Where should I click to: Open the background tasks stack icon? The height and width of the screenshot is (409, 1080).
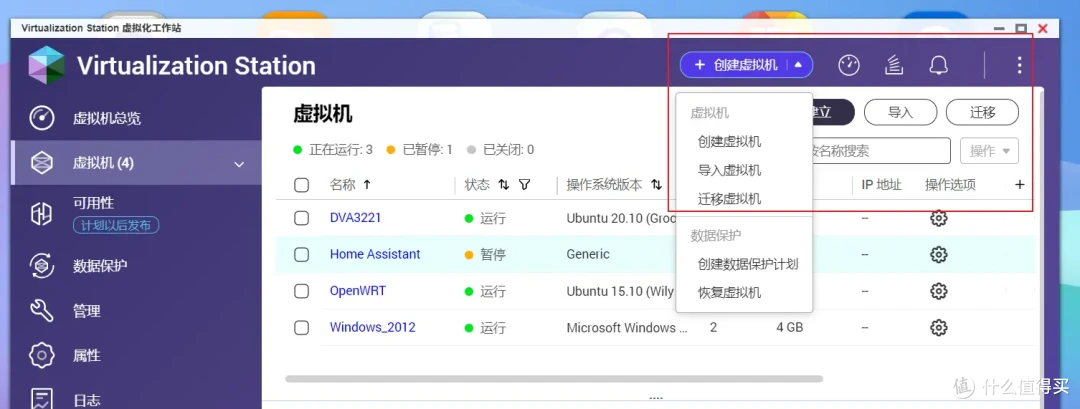pos(893,65)
